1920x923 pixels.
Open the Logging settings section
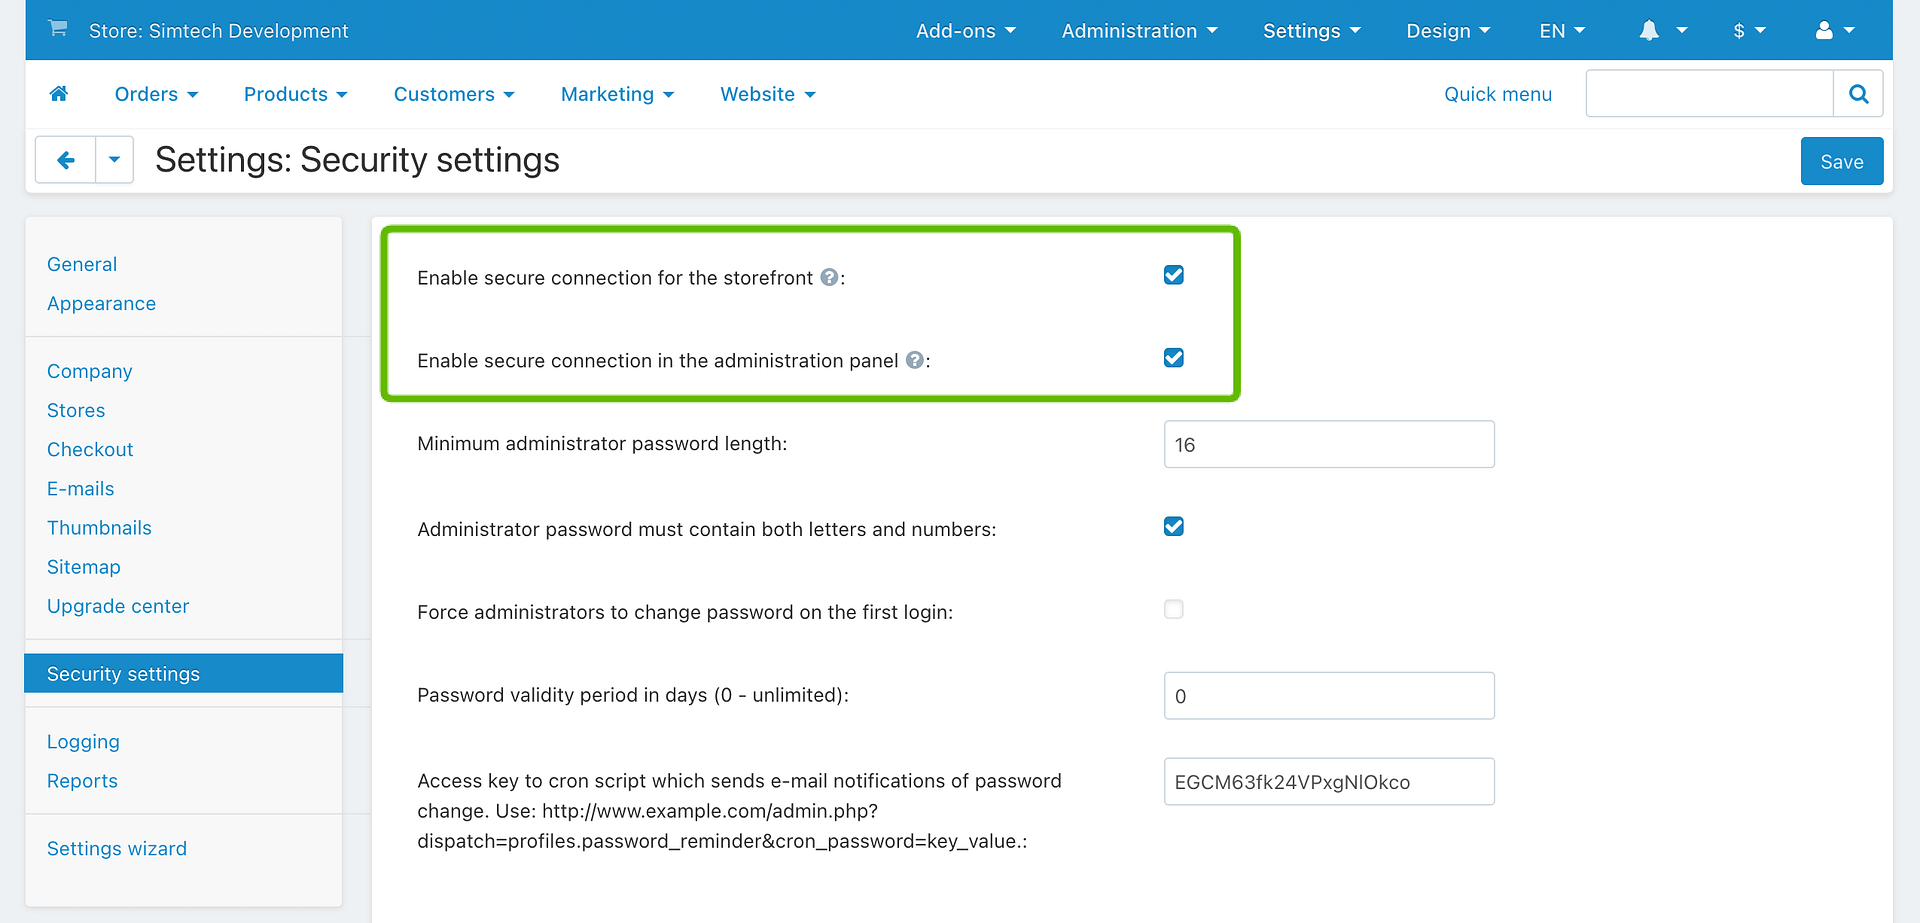tap(83, 742)
